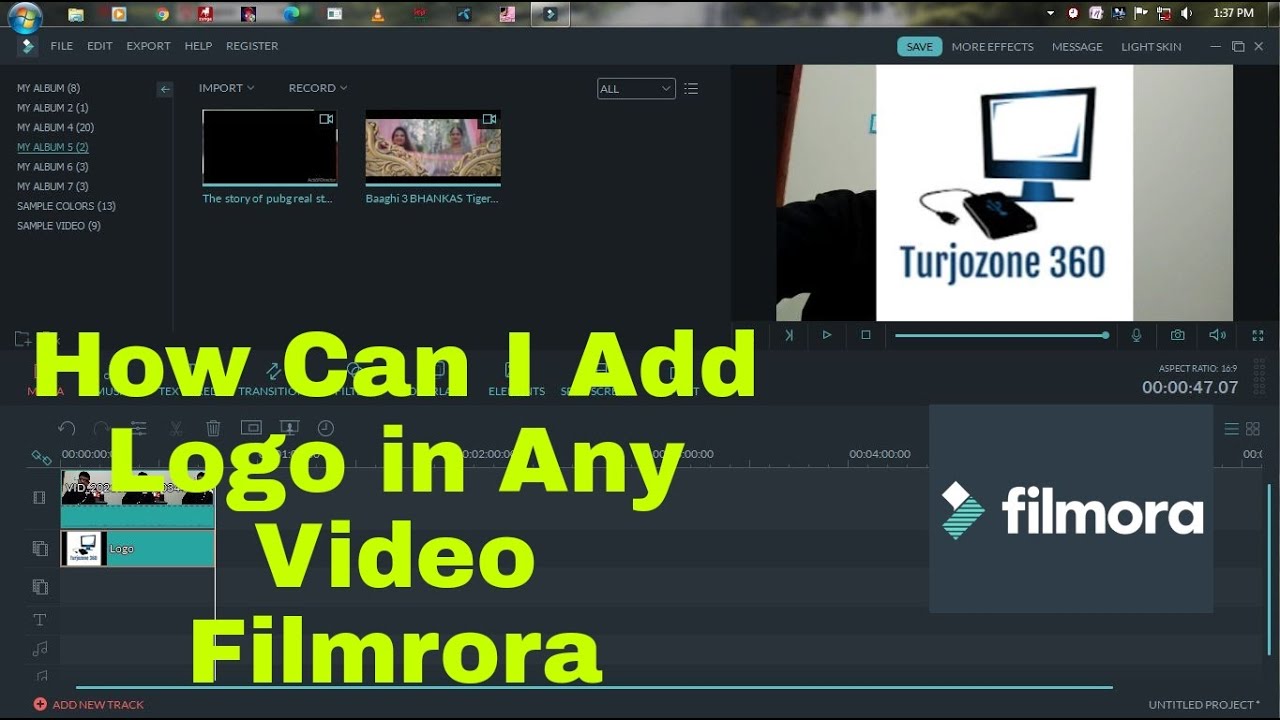Switch preview to full screen
The height and width of the screenshot is (720, 1280).
[x=1258, y=335]
